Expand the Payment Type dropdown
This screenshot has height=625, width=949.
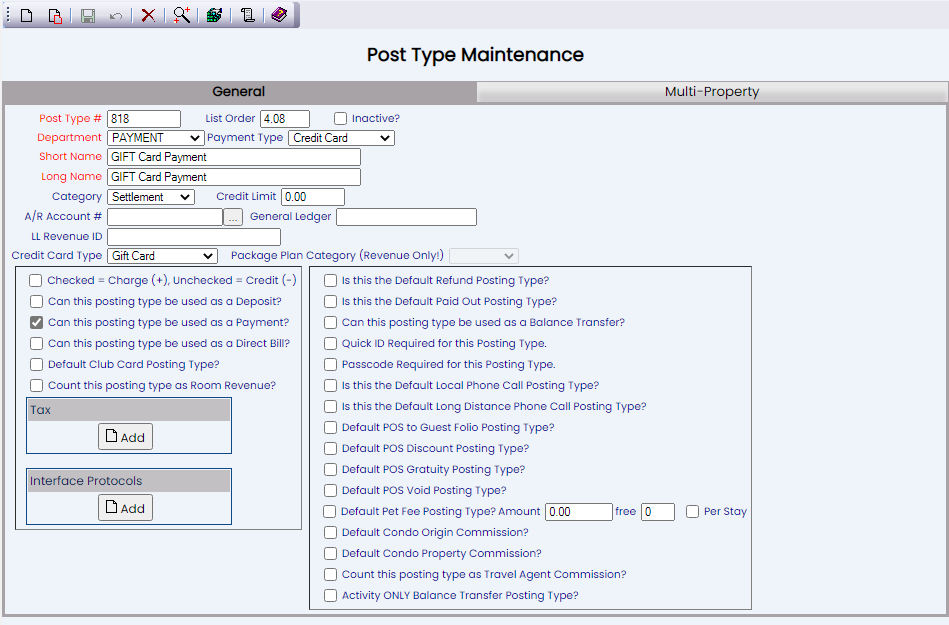342,138
